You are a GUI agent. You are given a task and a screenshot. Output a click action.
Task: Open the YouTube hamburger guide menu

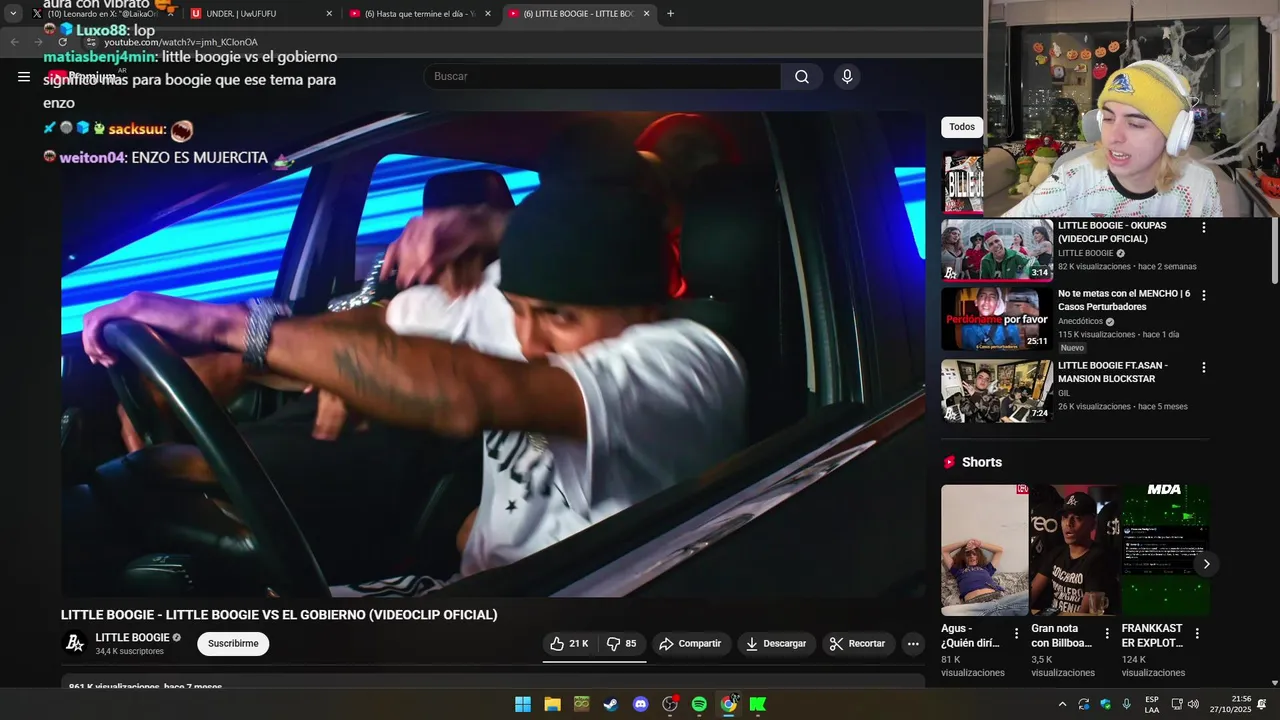coord(24,76)
